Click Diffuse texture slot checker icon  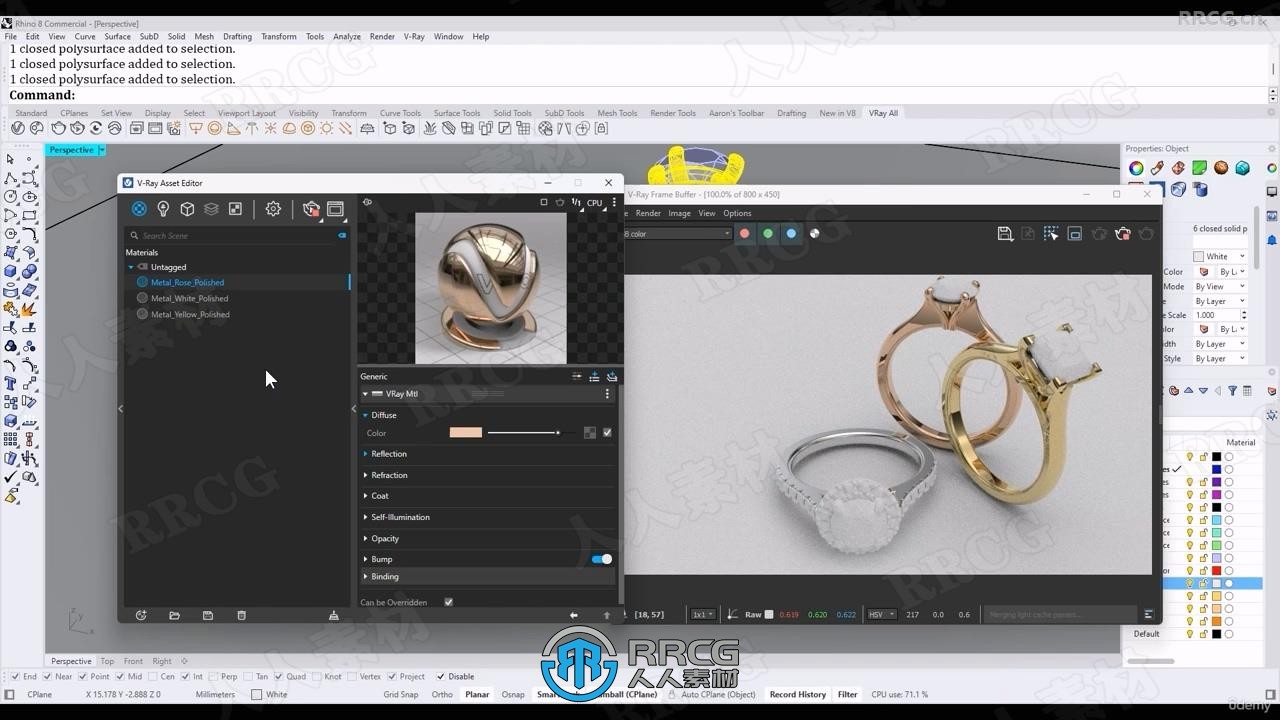(590, 433)
